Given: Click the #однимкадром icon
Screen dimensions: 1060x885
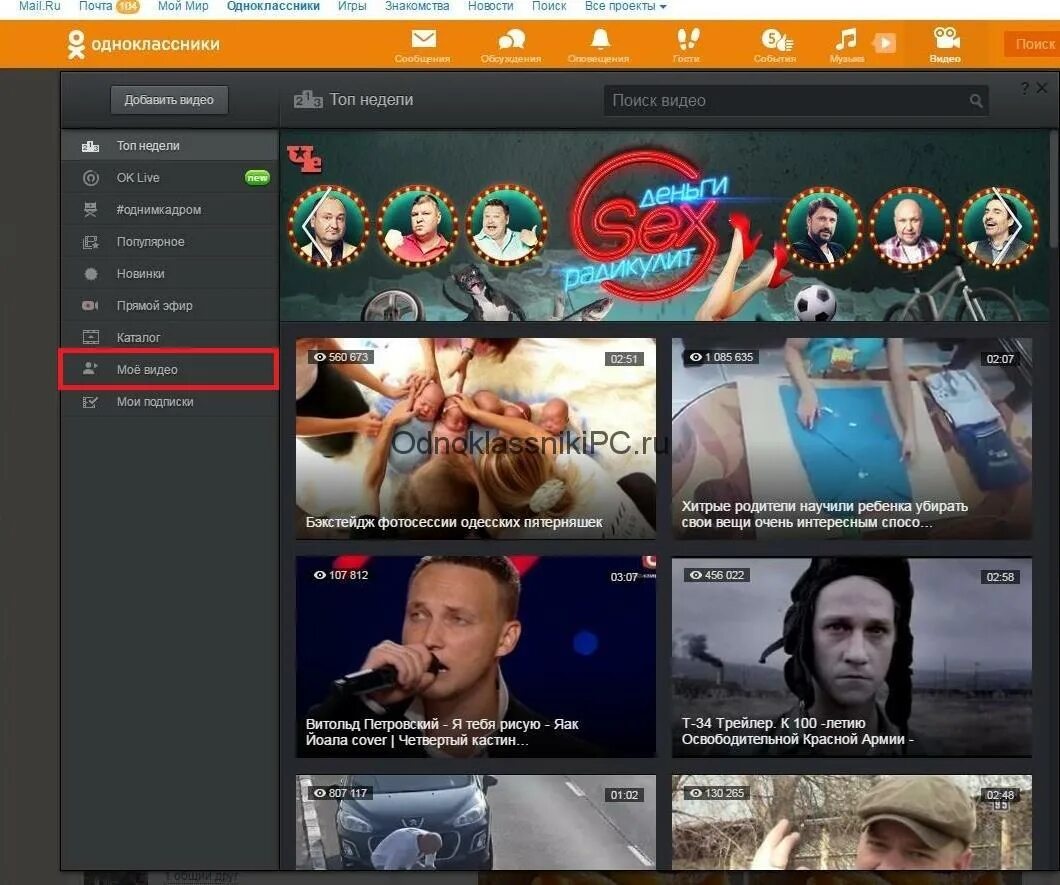Looking at the screenshot, I should pyautogui.click(x=91, y=210).
